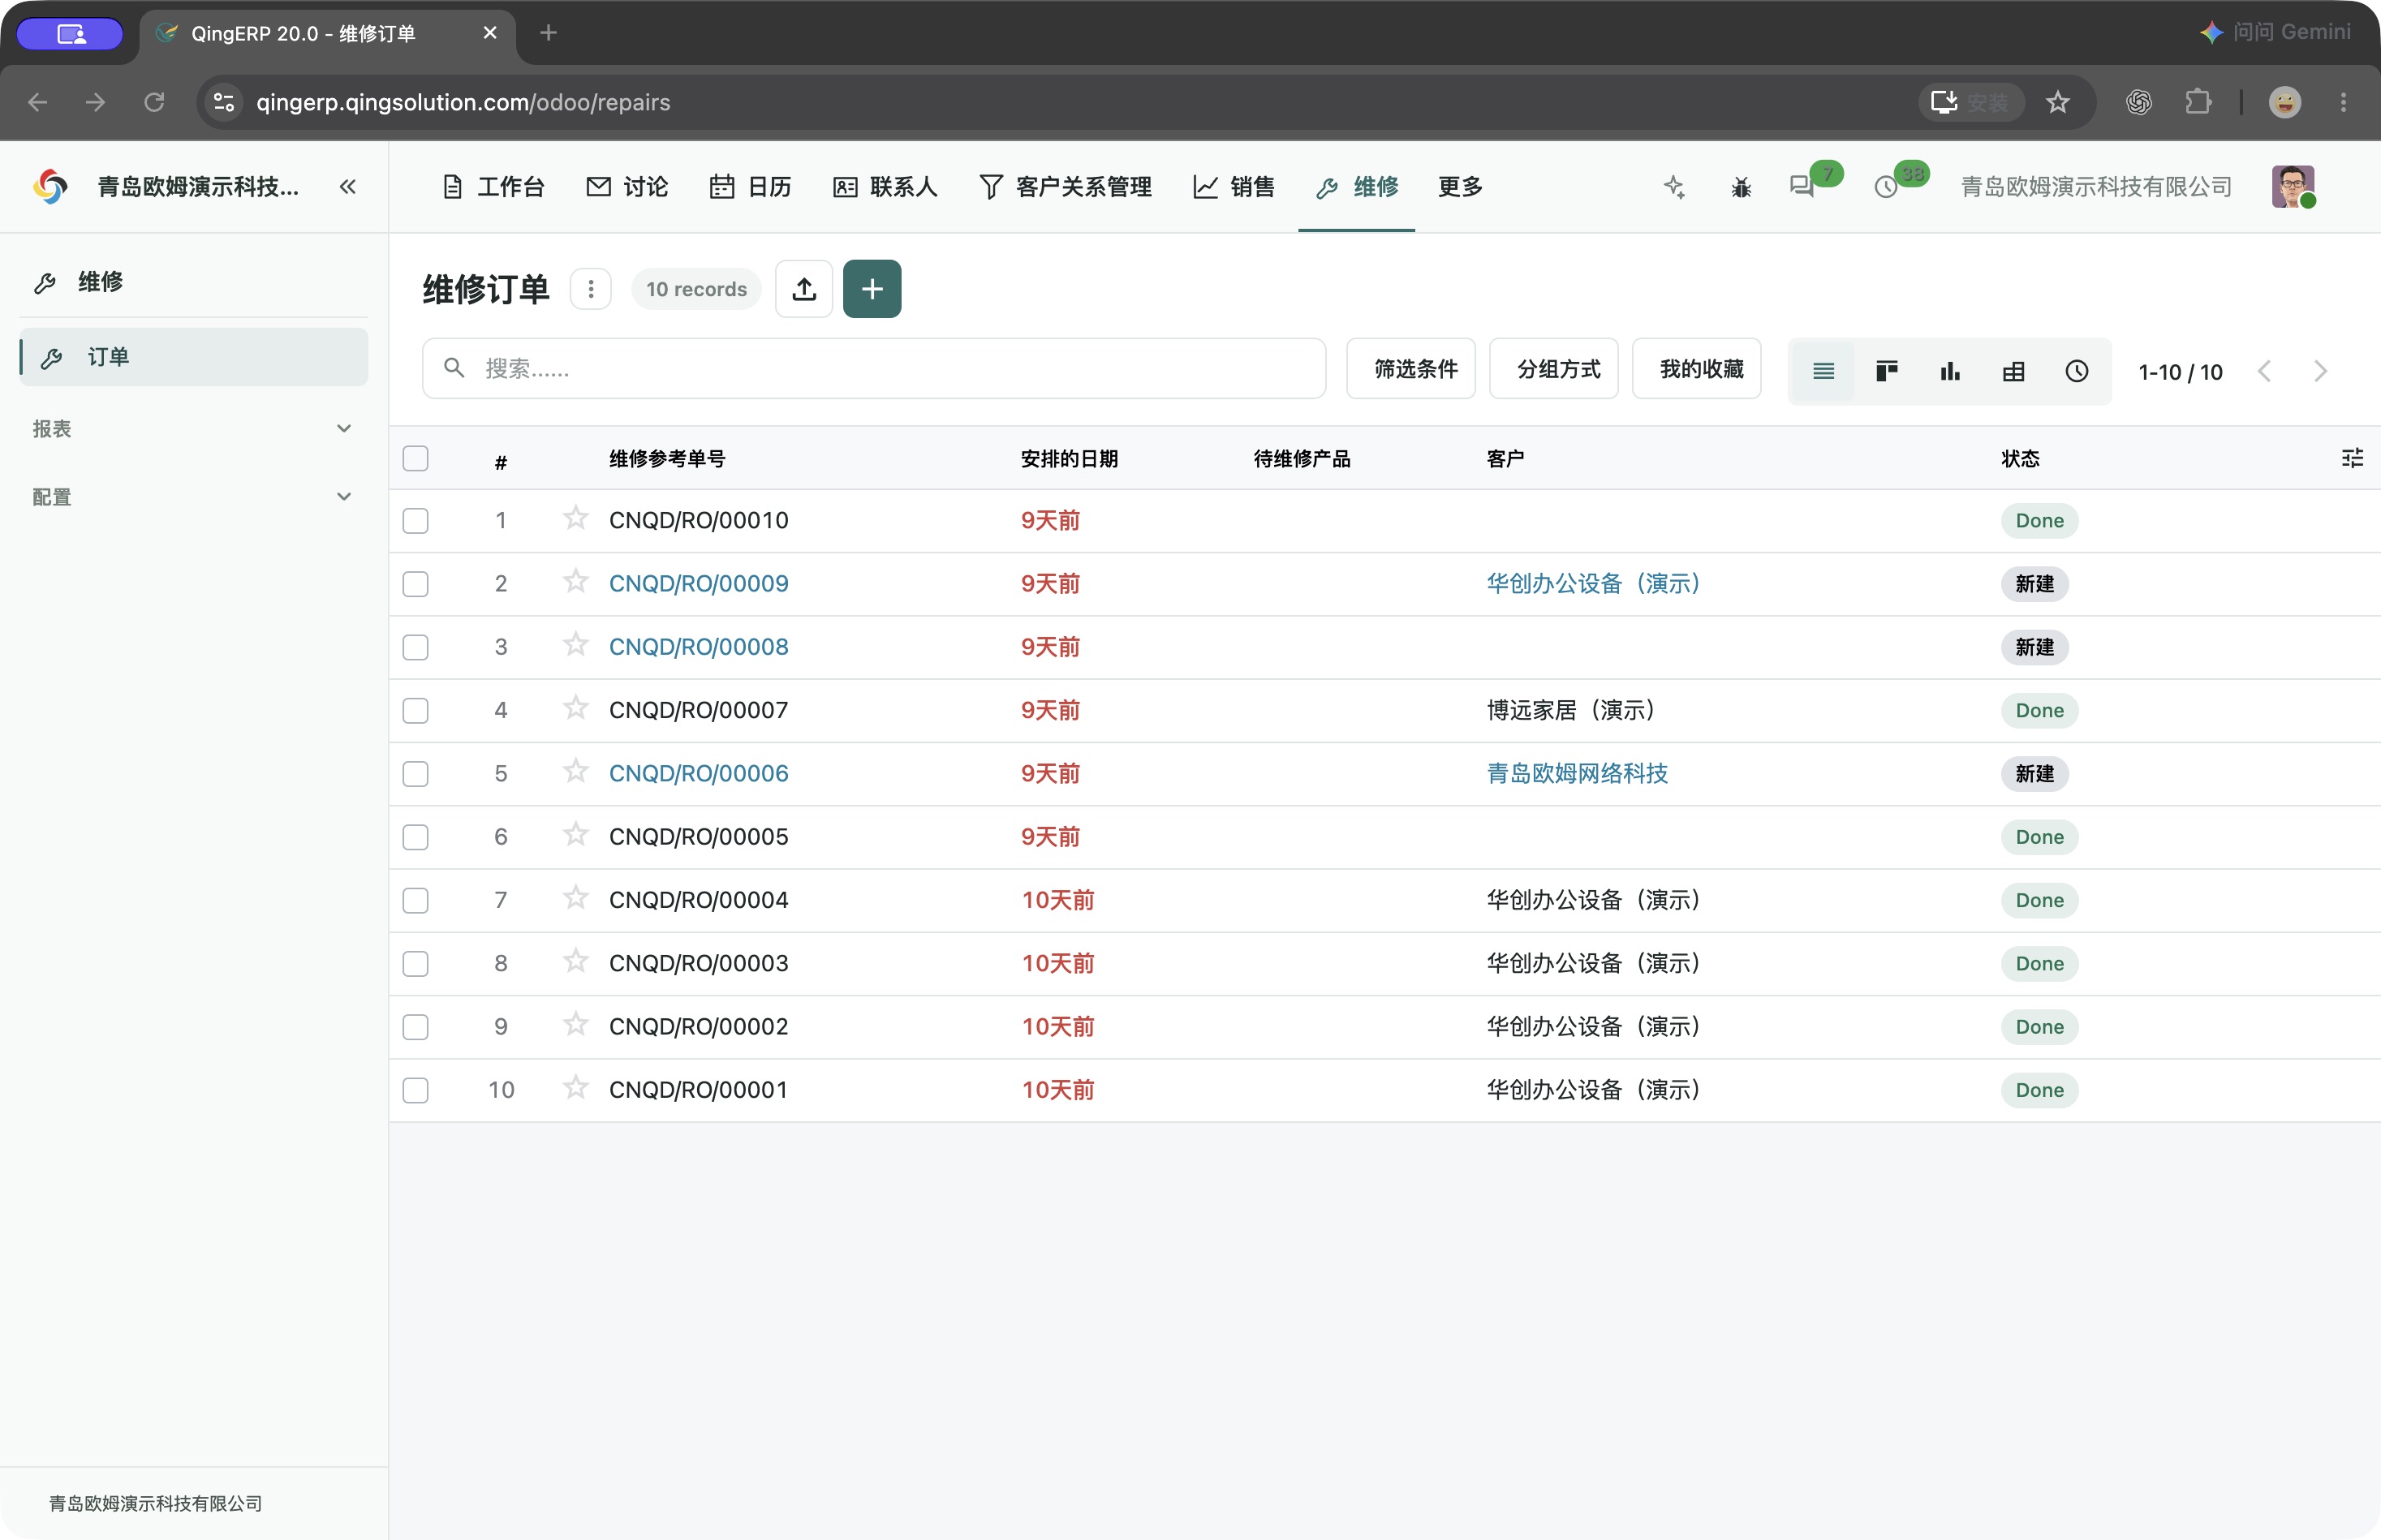Check the box for CNQD/RO/00001
The height and width of the screenshot is (1540, 2381).
415,1090
